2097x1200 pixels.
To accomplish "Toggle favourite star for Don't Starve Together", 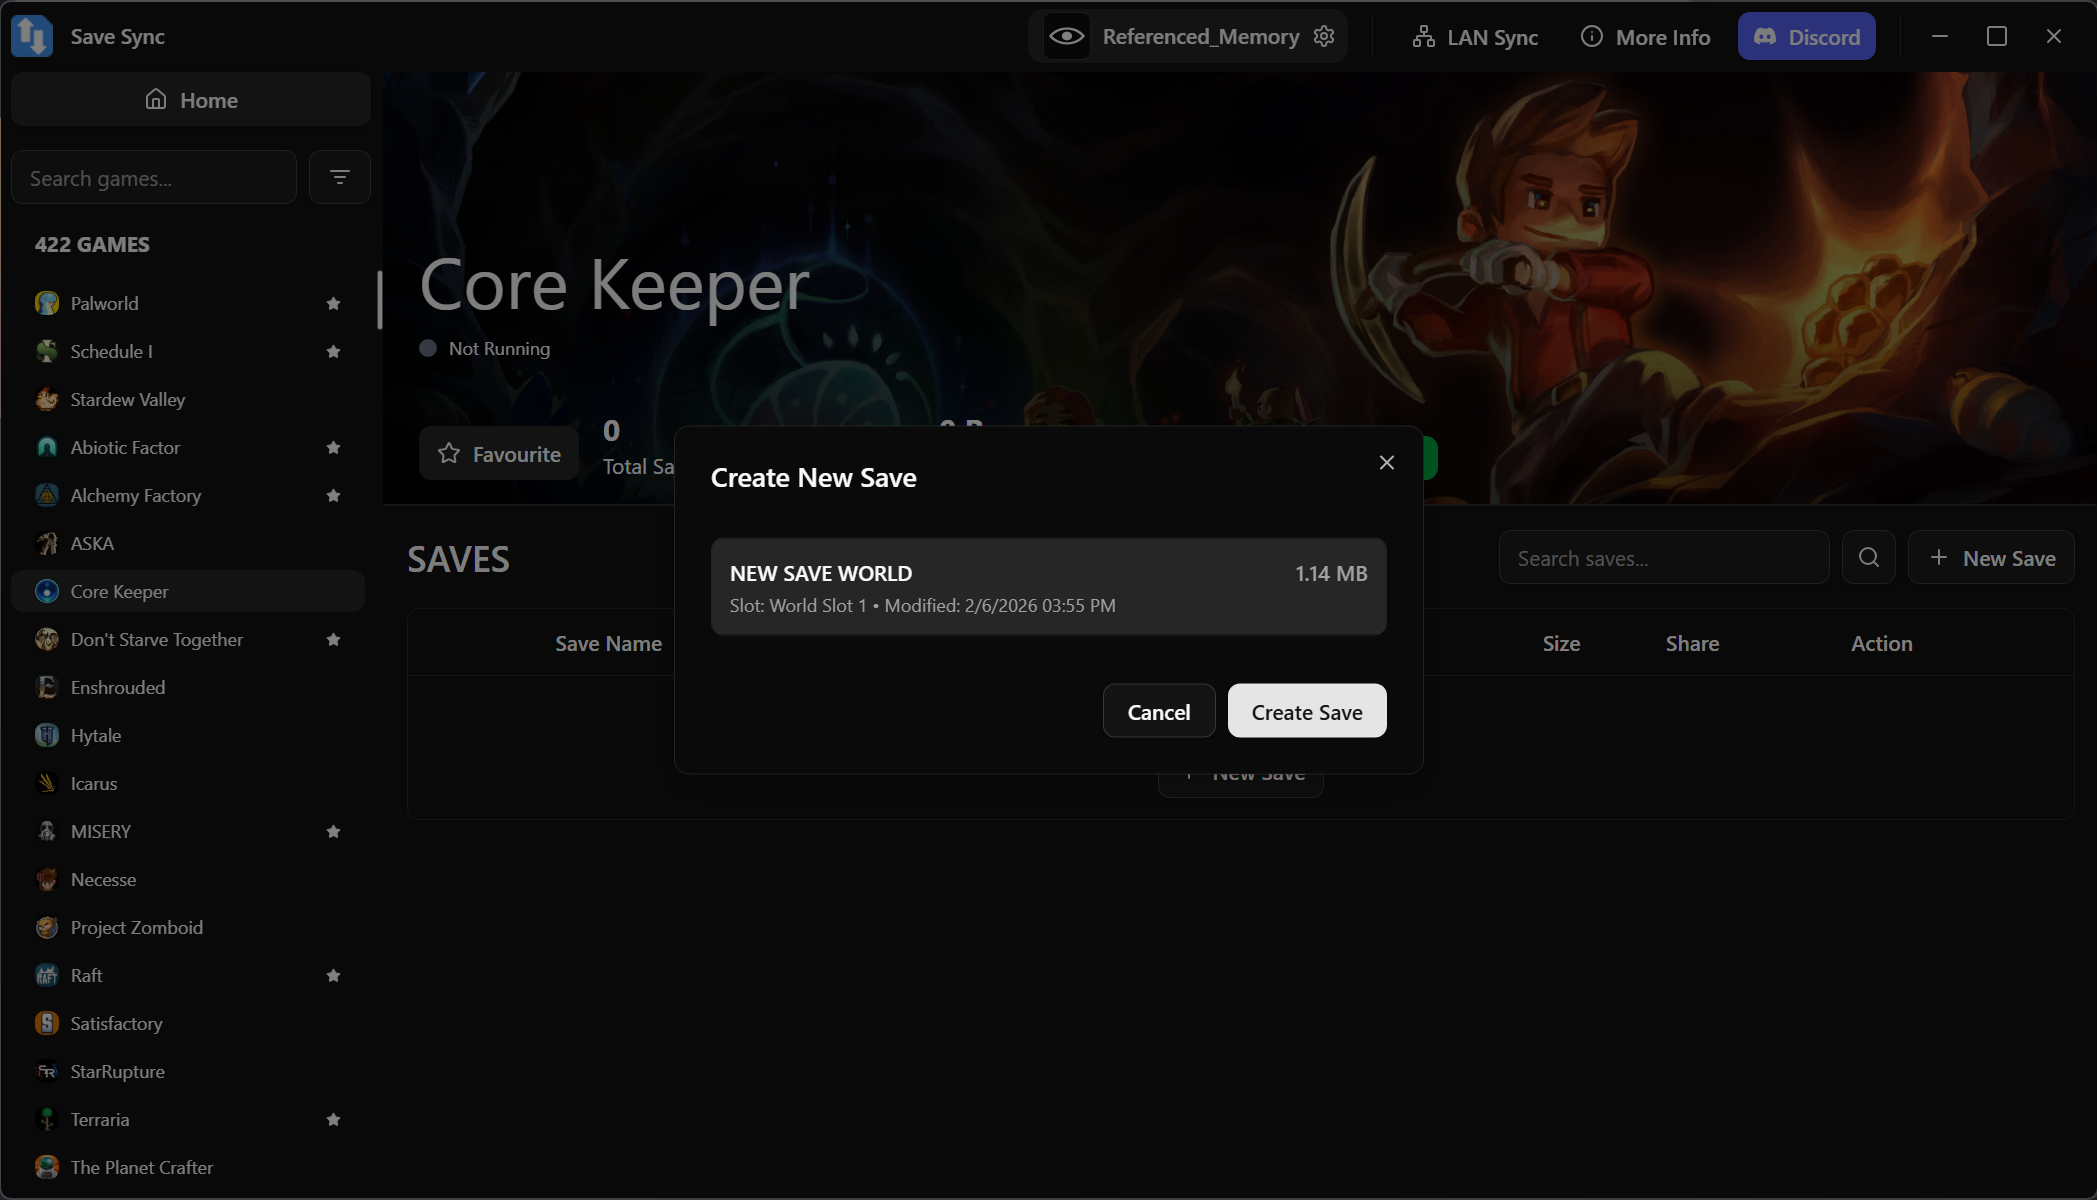I will pyautogui.click(x=334, y=639).
